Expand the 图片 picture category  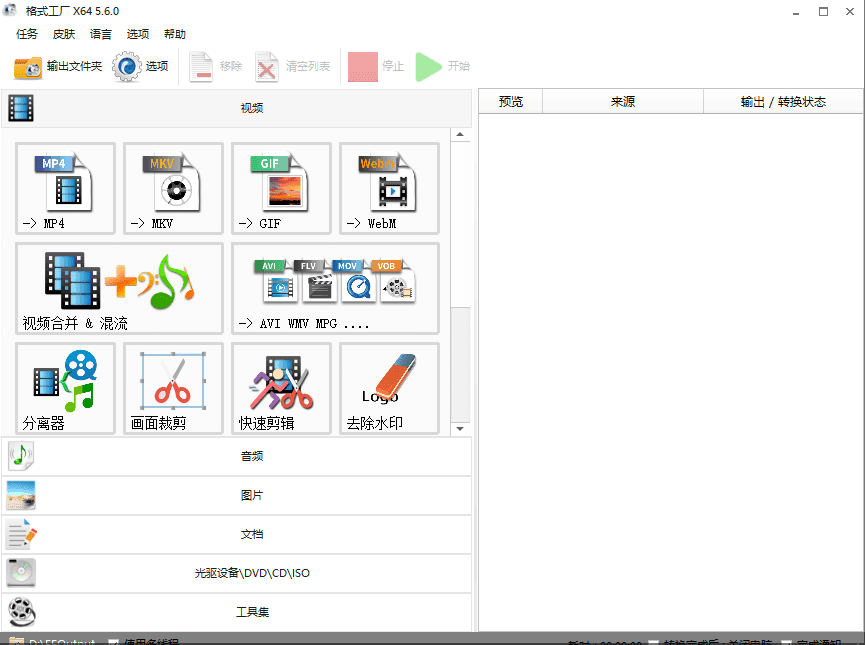251,495
